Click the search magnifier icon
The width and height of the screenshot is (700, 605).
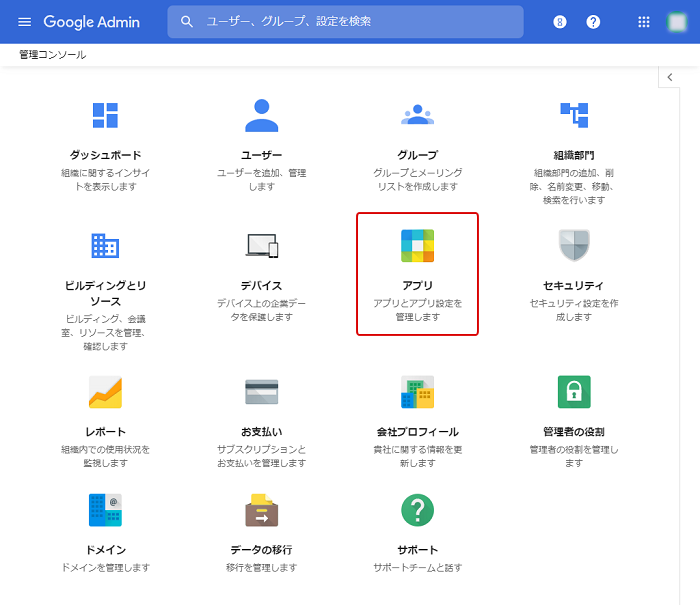click(x=187, y=21)
